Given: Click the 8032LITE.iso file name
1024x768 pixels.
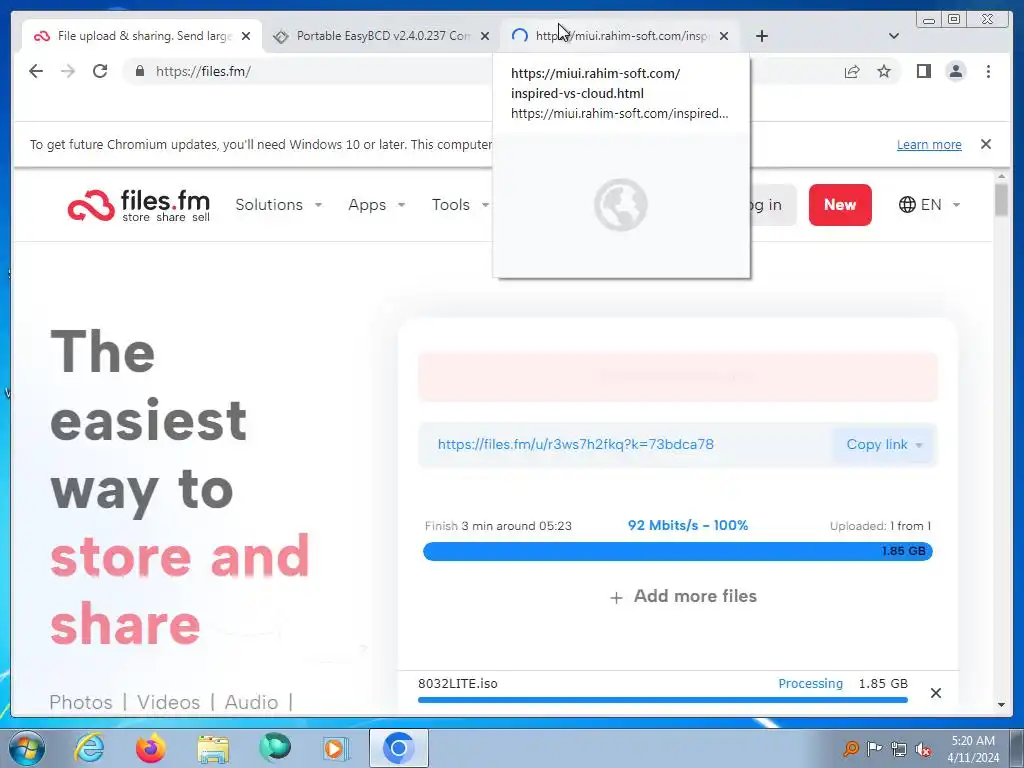Looking at the screenshot, I should [458, 684].
